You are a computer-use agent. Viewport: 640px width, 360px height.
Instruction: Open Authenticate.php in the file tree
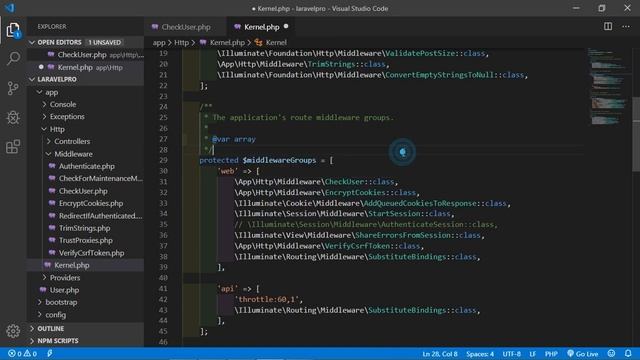tap(86, 166)
